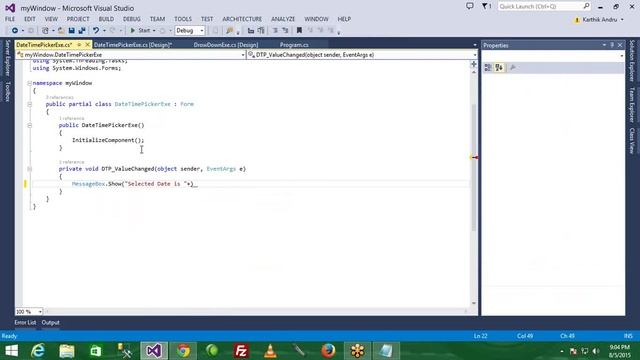The width and height of the screenshot is (640, 360).
Task: Click the Visual Studio logo icon in title bar
Action: pos(10,8)
